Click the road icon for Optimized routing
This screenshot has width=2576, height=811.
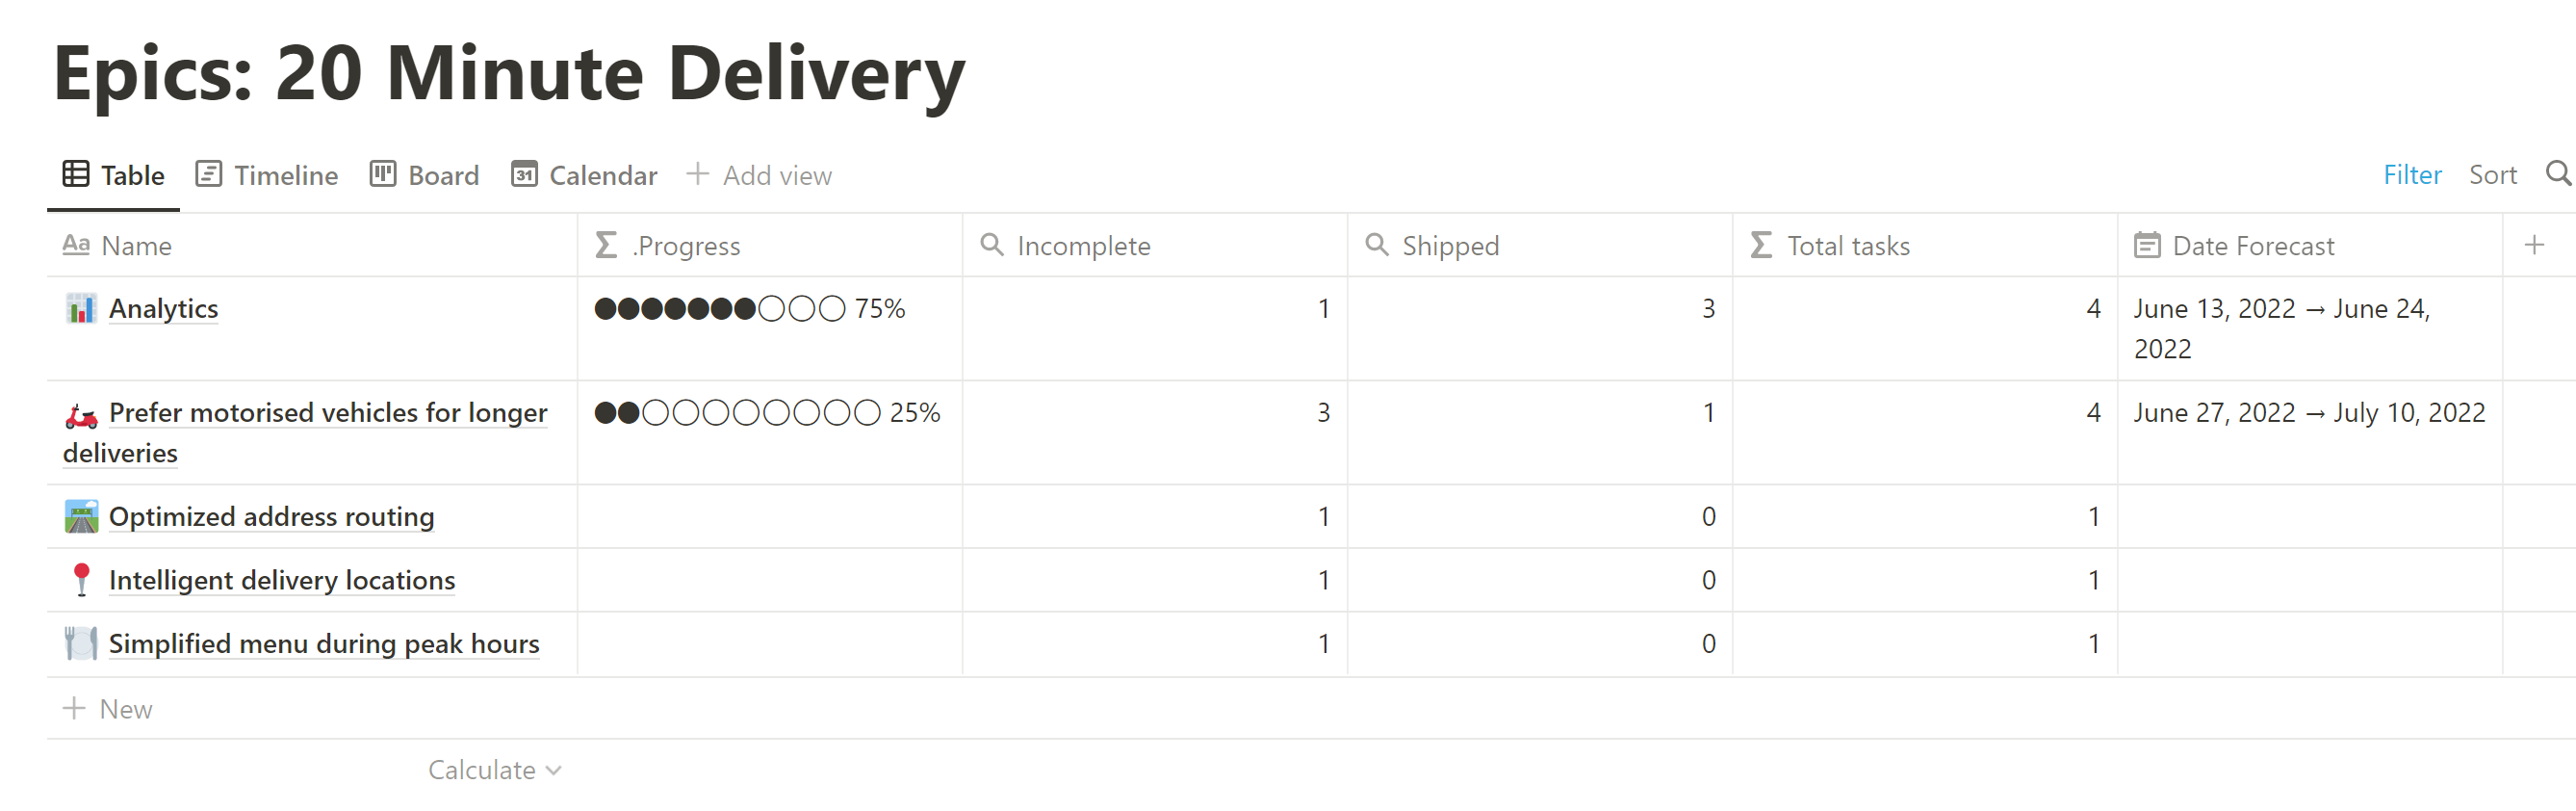[x=81, y=517]
